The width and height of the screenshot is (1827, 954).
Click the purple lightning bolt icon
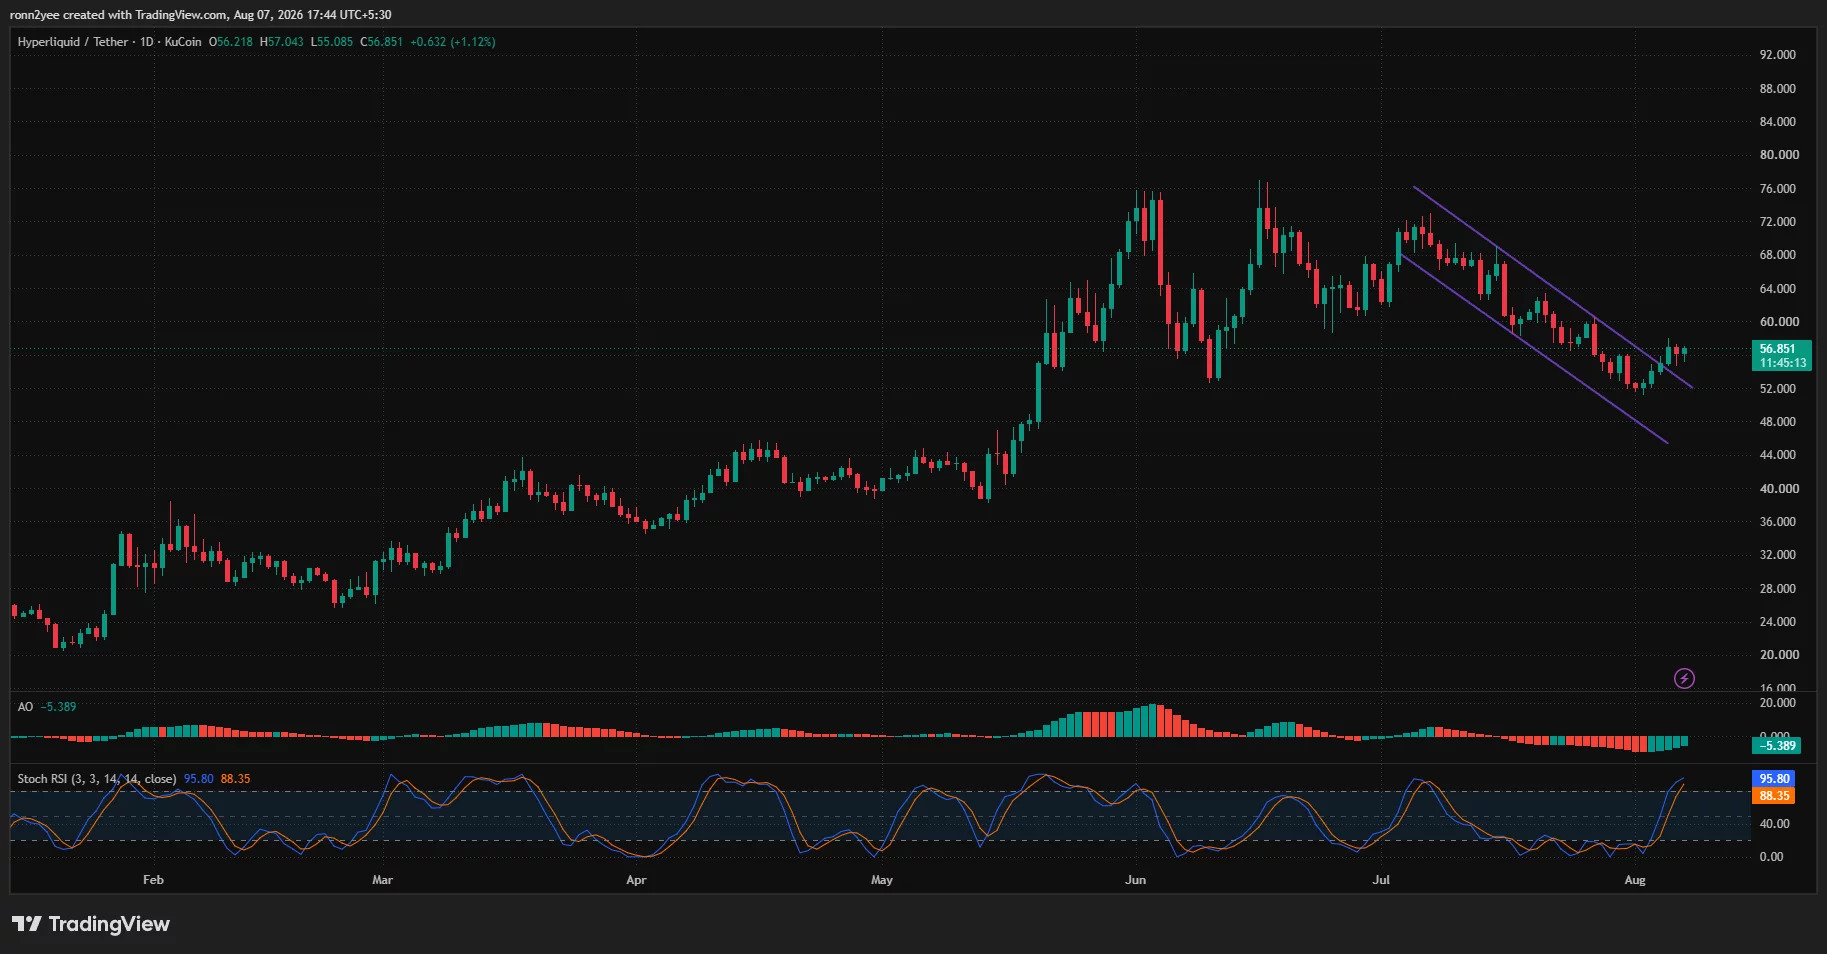pos(1684,679)
